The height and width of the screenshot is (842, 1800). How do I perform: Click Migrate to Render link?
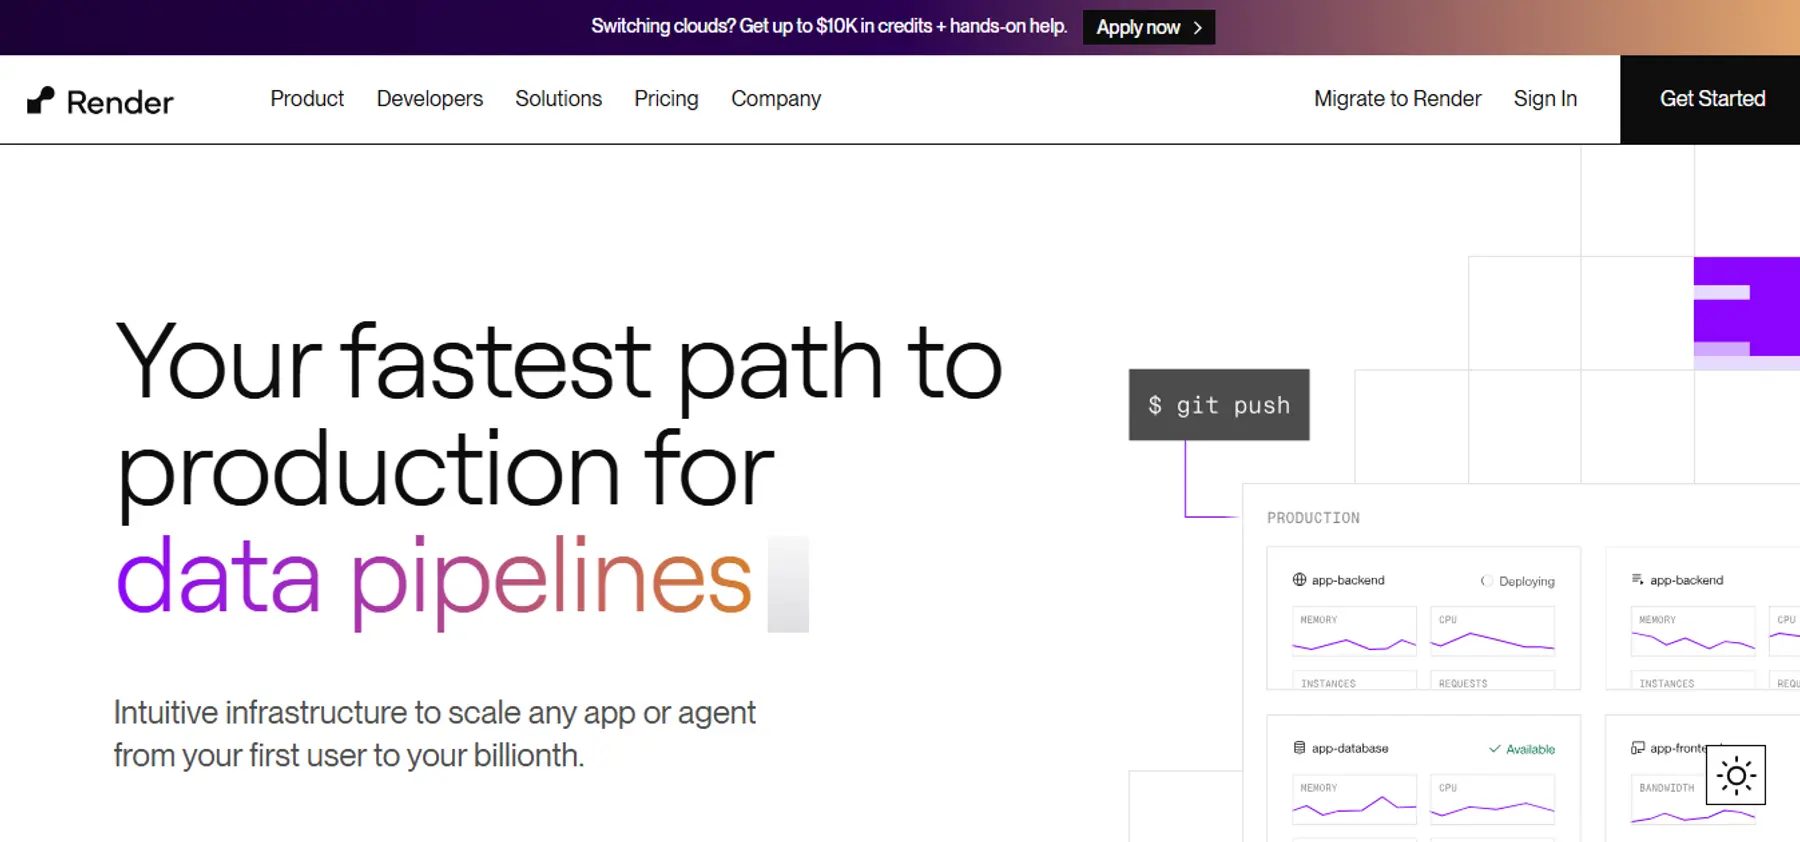(x=1397, y=99)
